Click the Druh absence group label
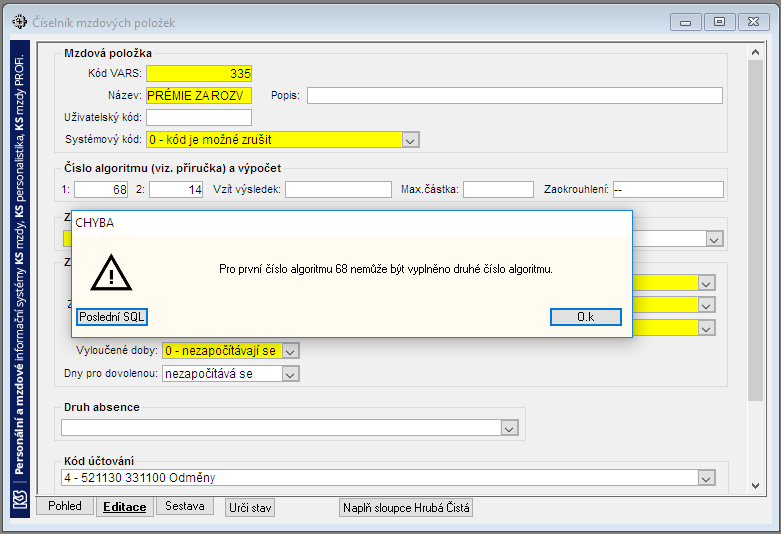 (102, 407)
